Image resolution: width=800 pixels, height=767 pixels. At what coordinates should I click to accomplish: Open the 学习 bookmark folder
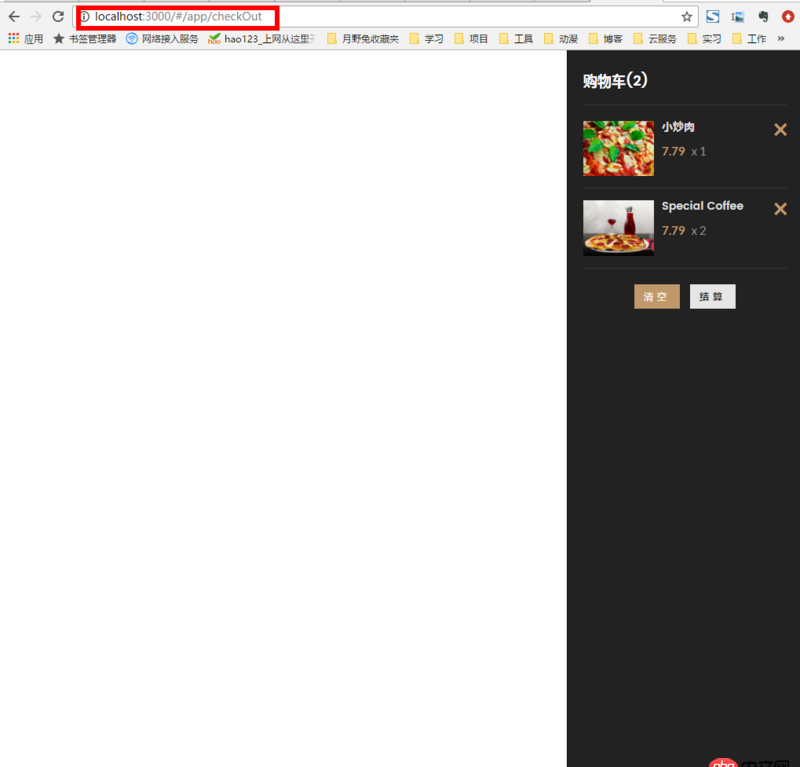pos(427,39)
